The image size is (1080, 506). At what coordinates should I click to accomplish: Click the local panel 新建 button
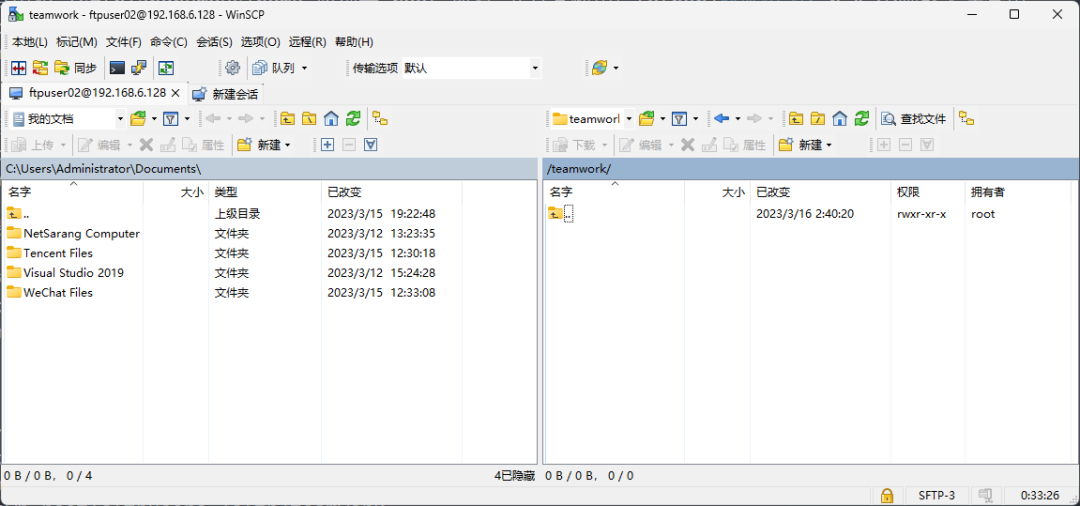[264, 145]
